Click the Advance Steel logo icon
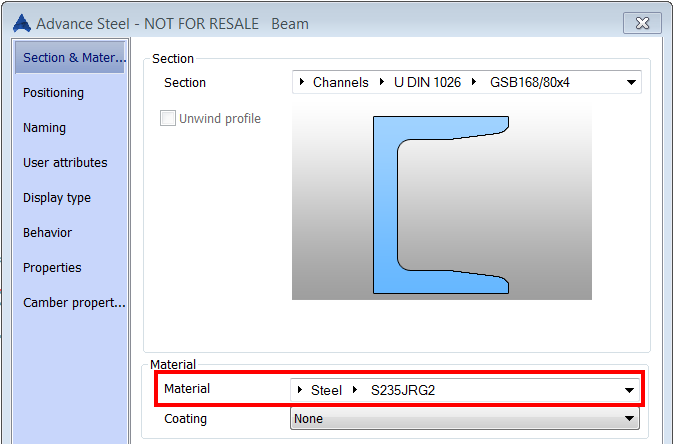 tap(22, 23)
